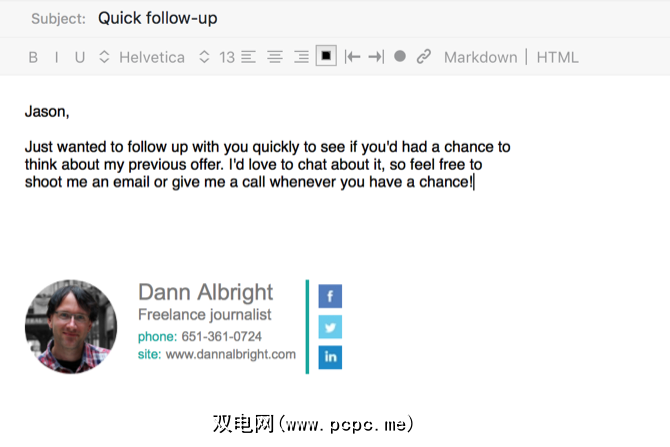Image resolution: width=670 pixels, height=447 pixels.
Task: Click the Subject field text
Action: (x=158, y=18)
